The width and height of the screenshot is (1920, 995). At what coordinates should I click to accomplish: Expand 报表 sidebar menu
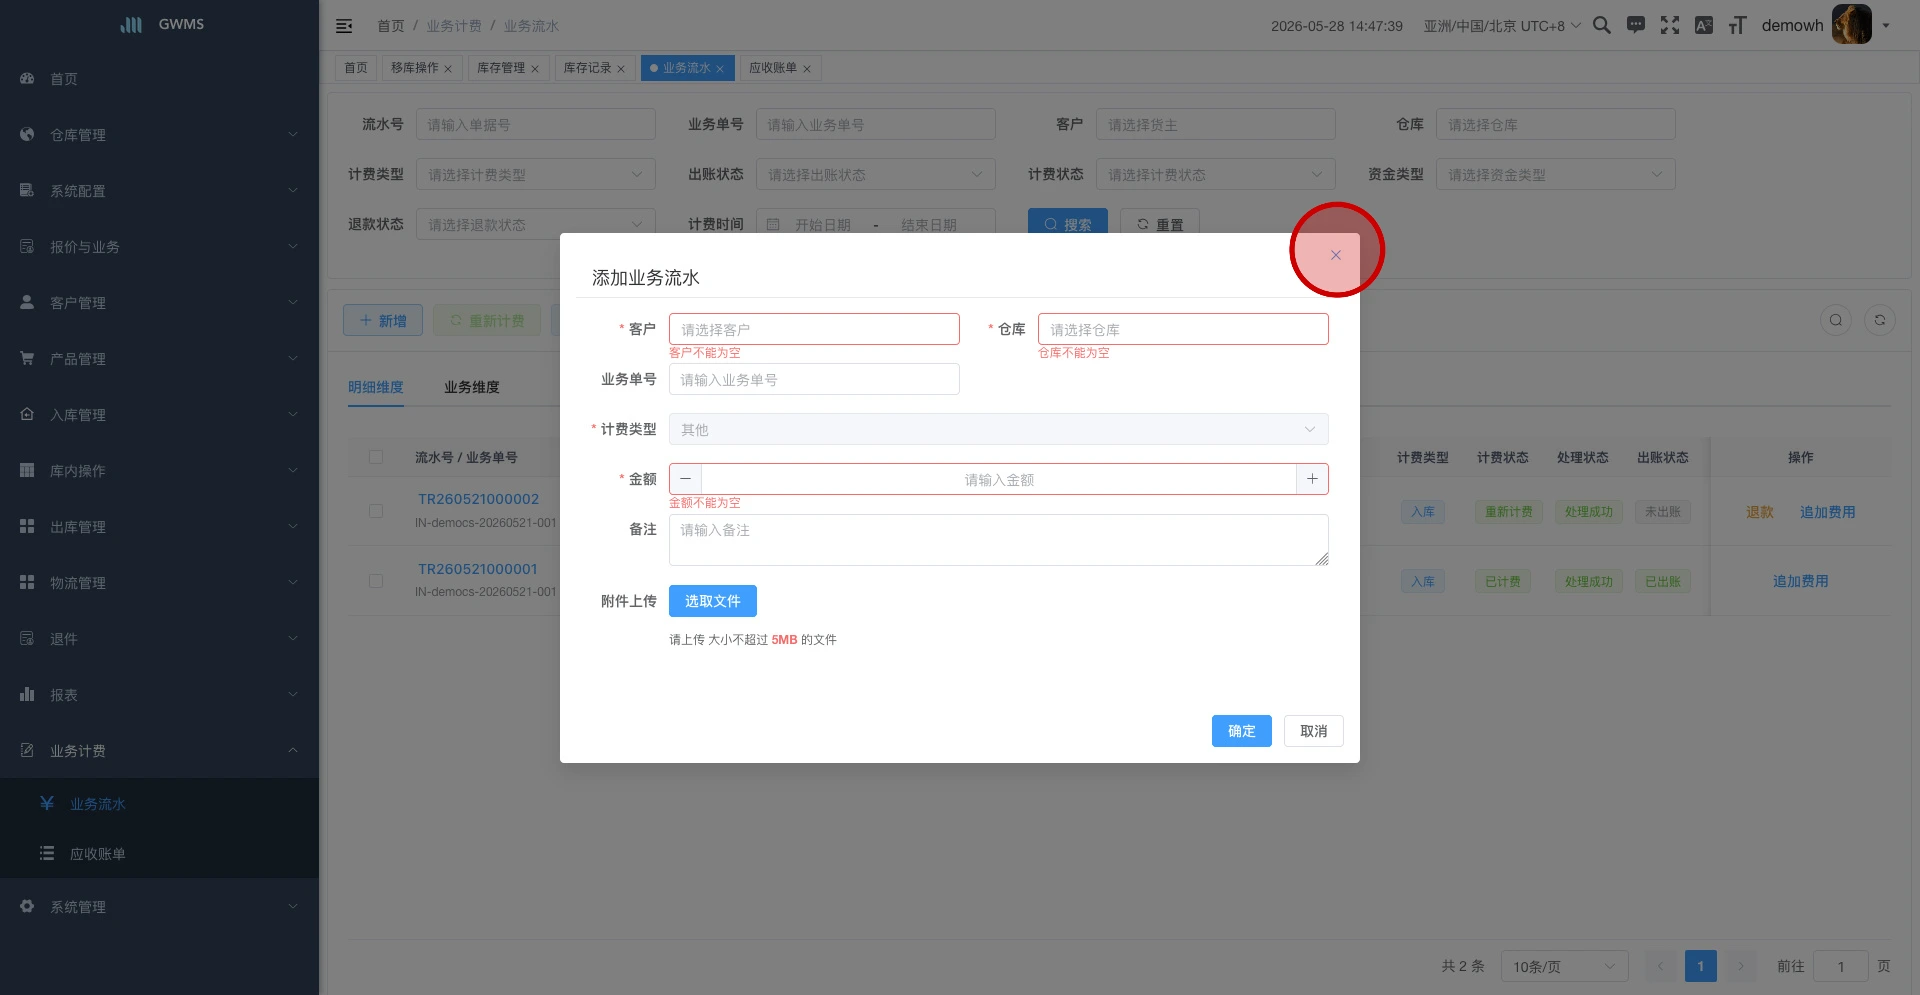pyautogui.click(x=160, y=695)
